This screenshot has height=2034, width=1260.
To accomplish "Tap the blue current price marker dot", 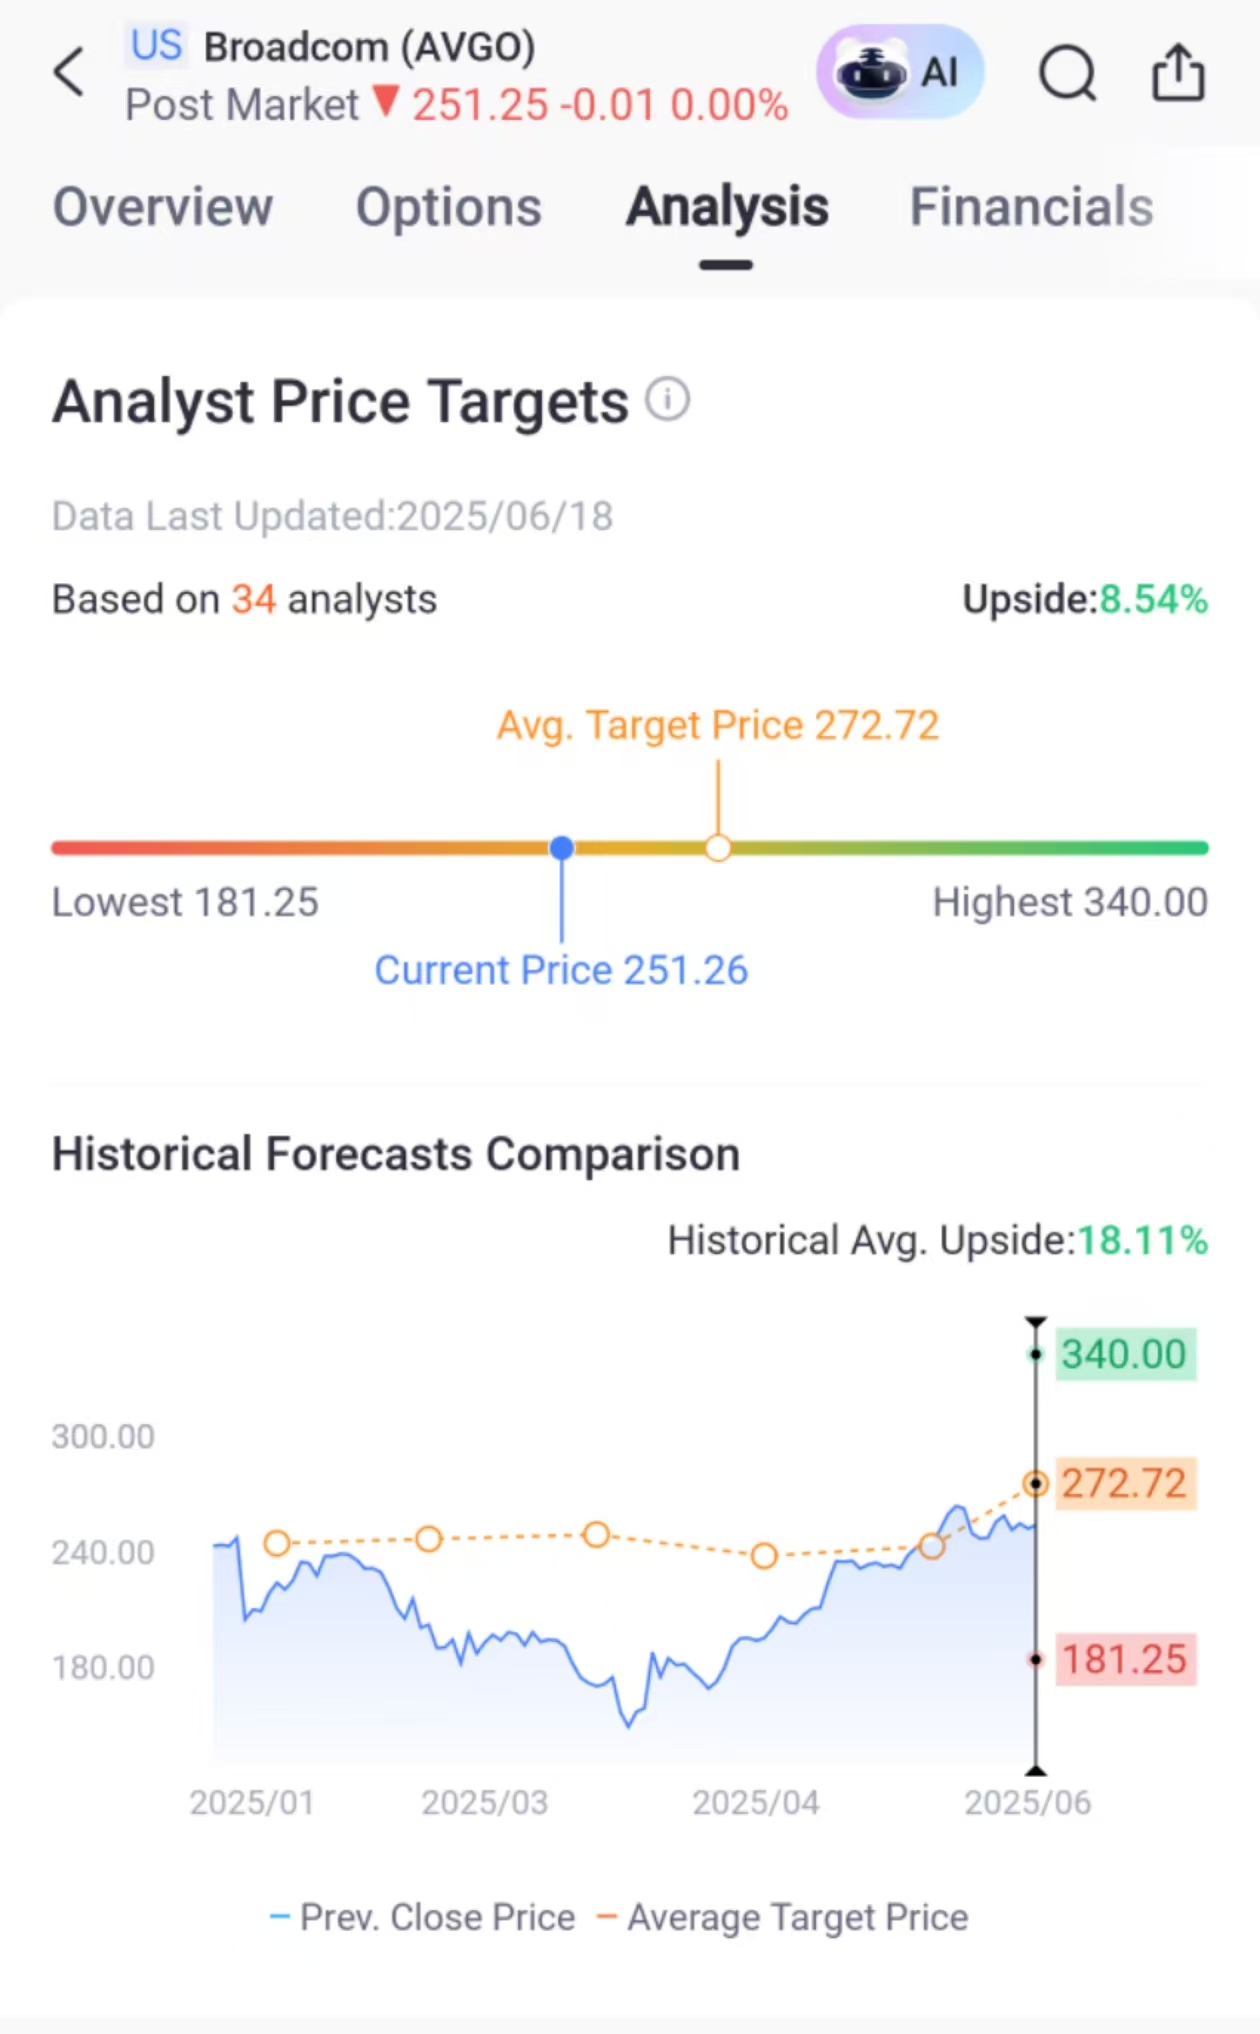I will [x=562, y=848].
